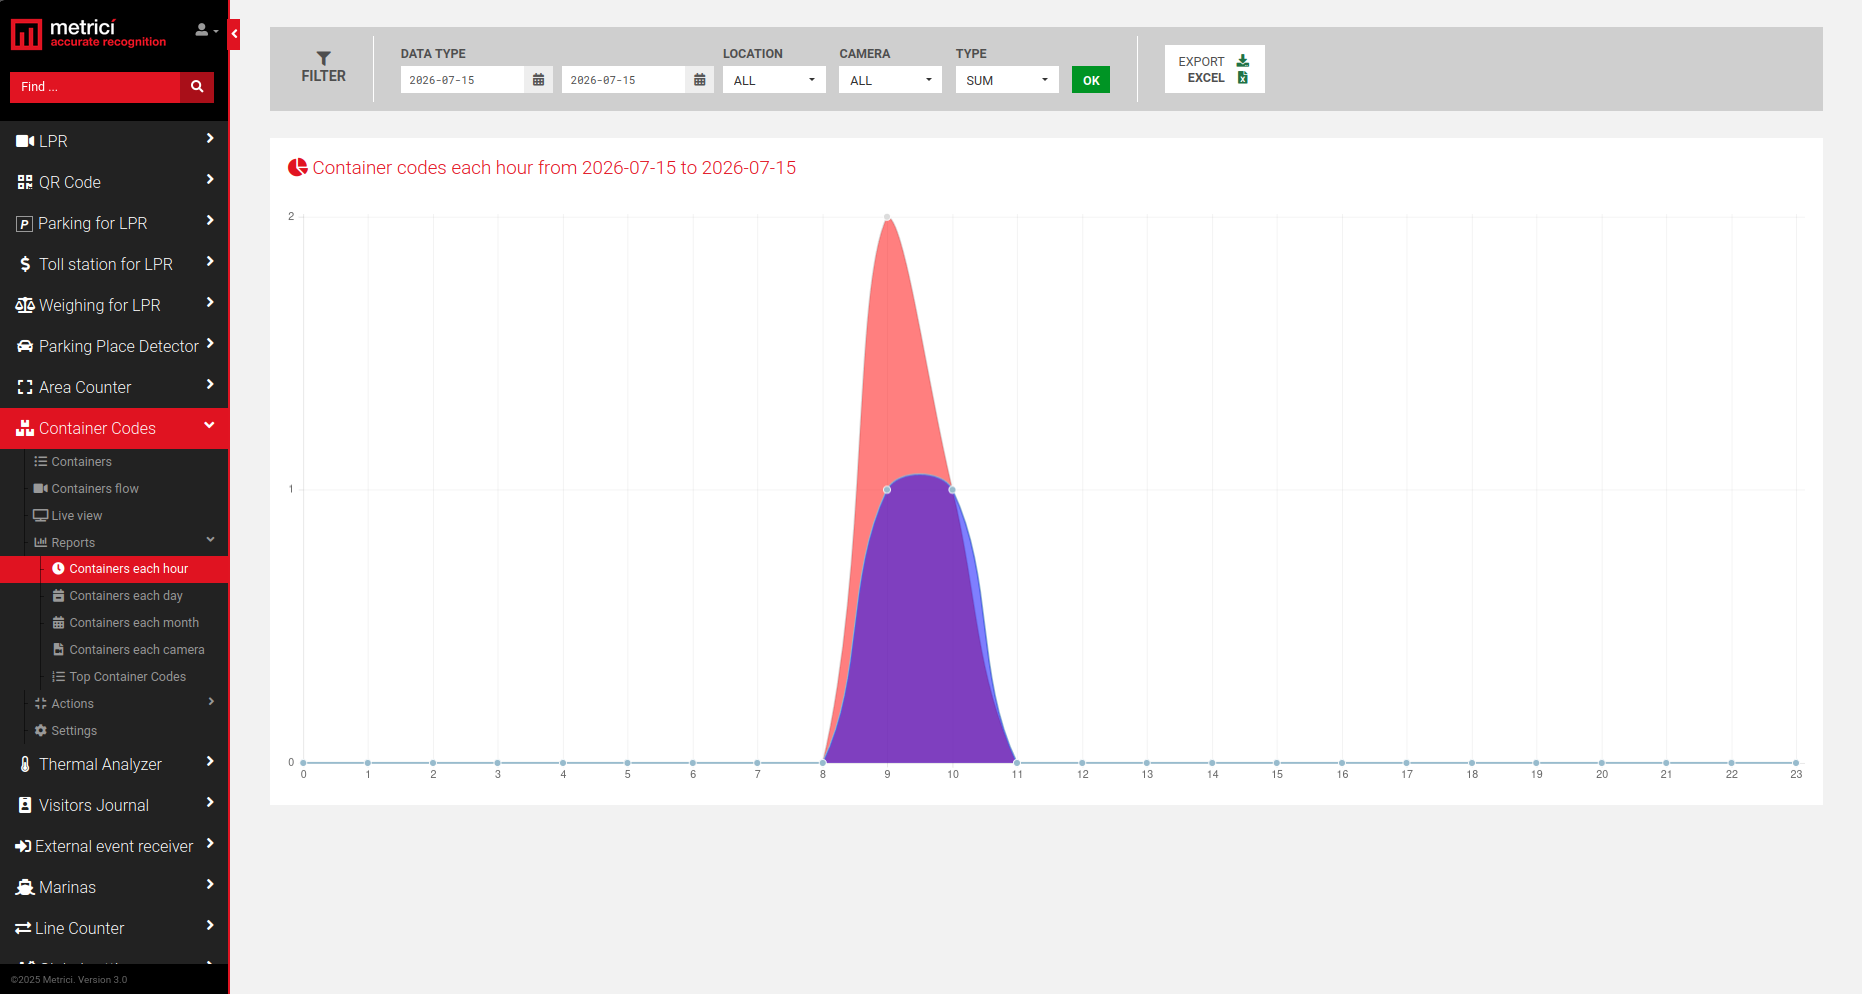Screen dimensions: 1862x994
Task: Click the Export Excel button
Action: coord(1214,69)
